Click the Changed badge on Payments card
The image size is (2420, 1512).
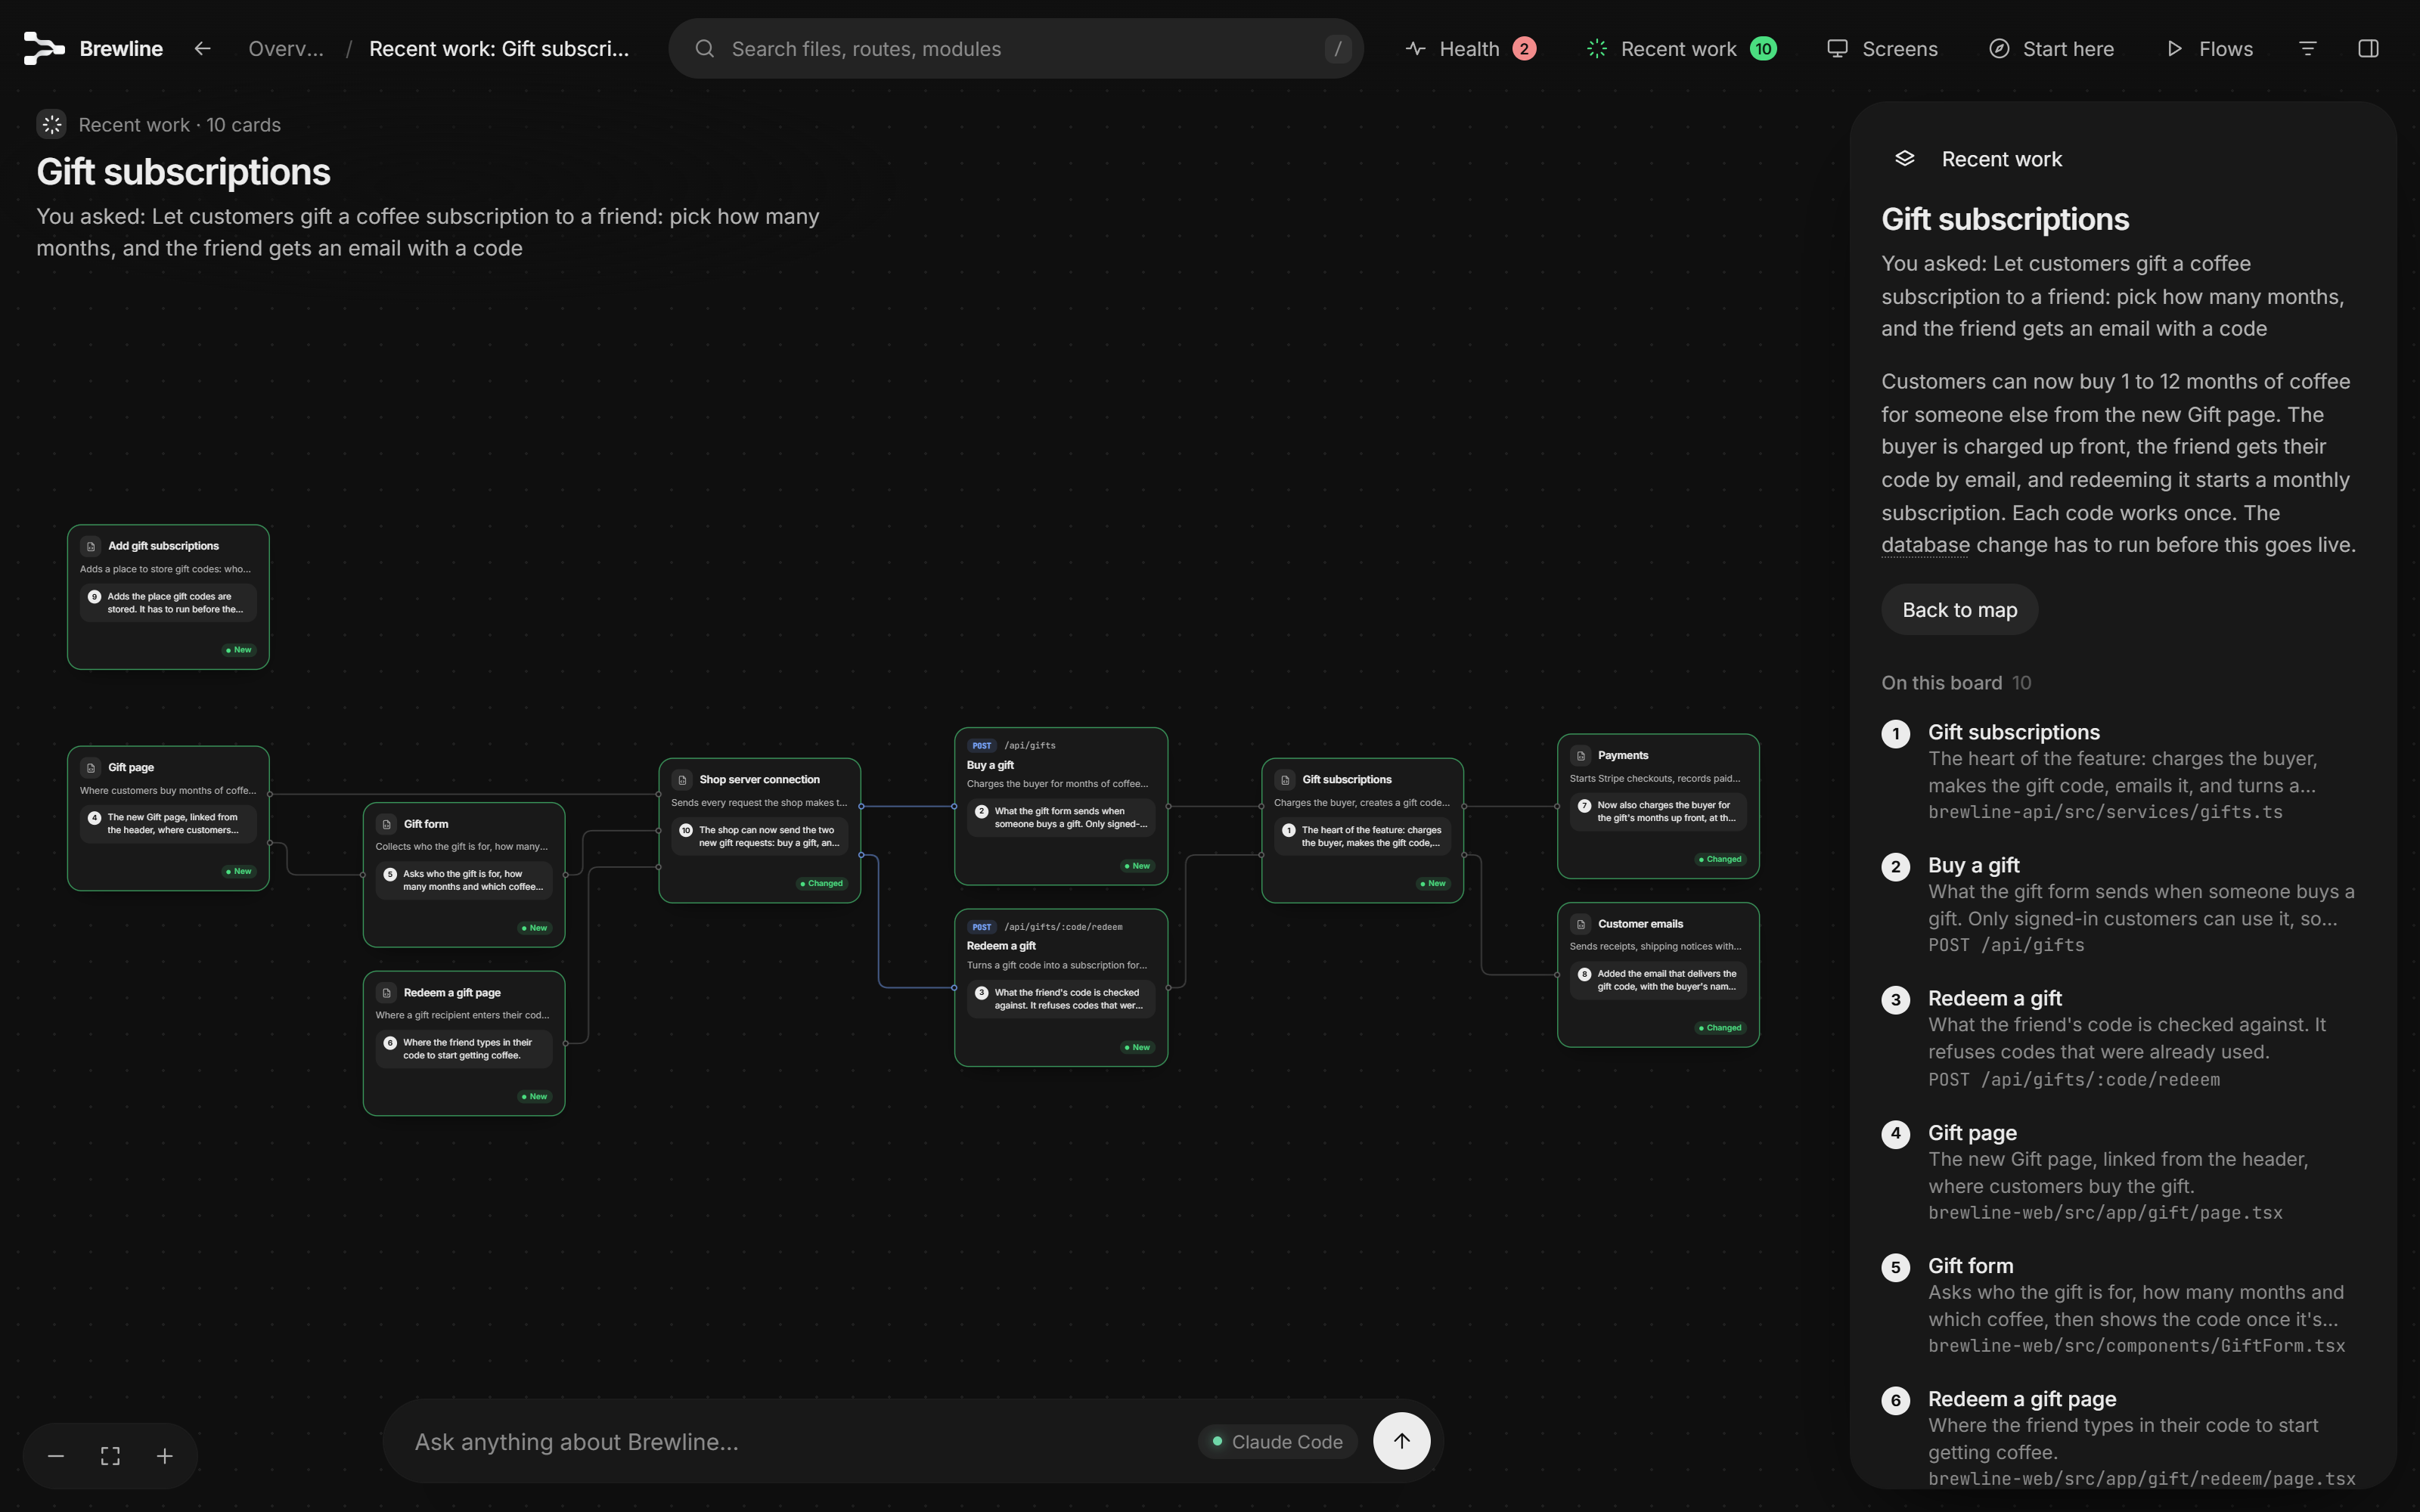tap(1720, 859)
